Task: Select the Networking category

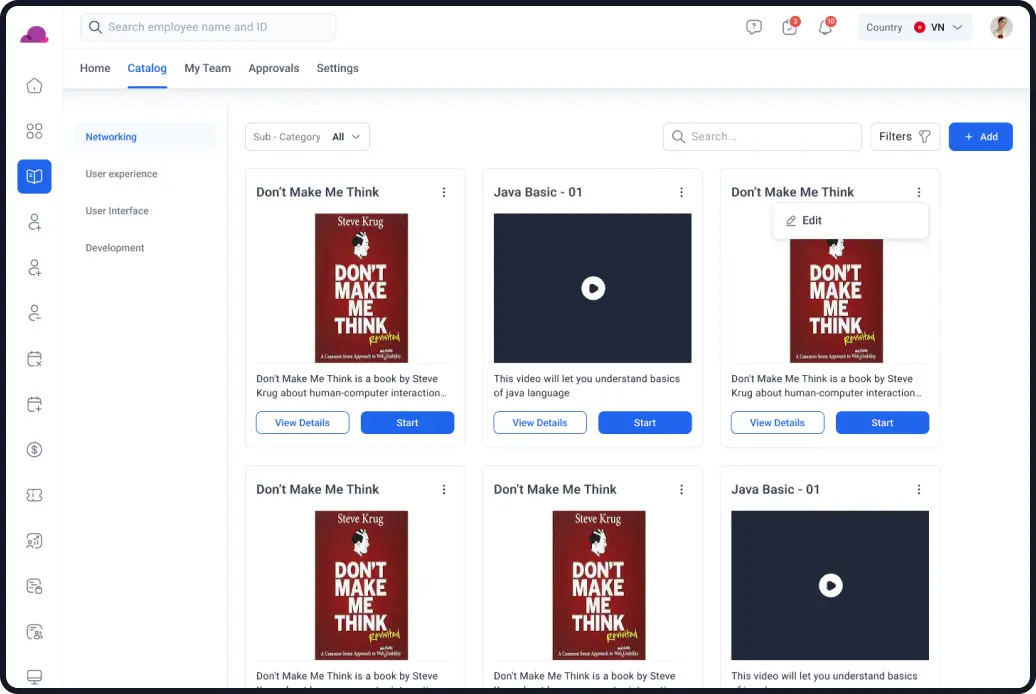Action: 145,137
